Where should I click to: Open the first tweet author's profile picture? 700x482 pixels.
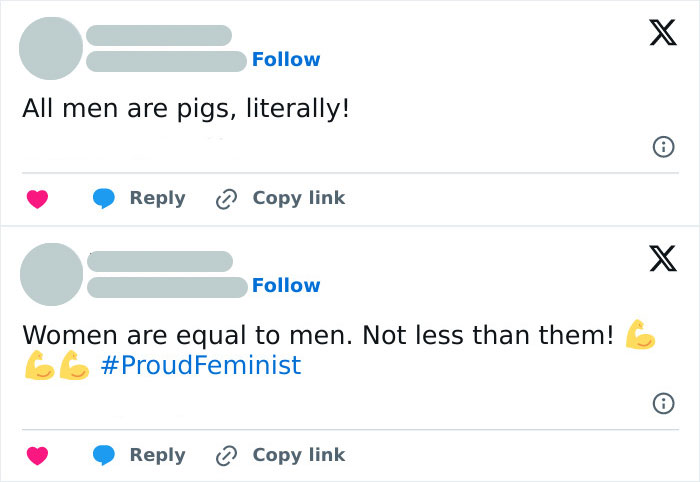point(52,47)
